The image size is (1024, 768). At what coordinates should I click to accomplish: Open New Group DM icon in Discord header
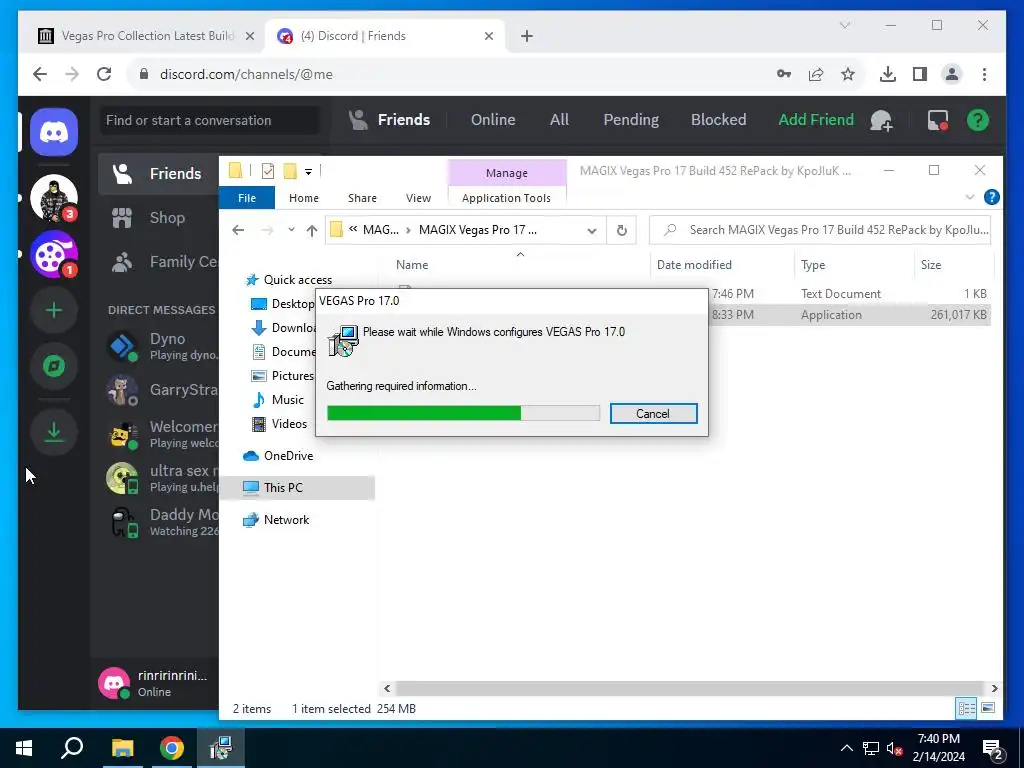(882, 120)
